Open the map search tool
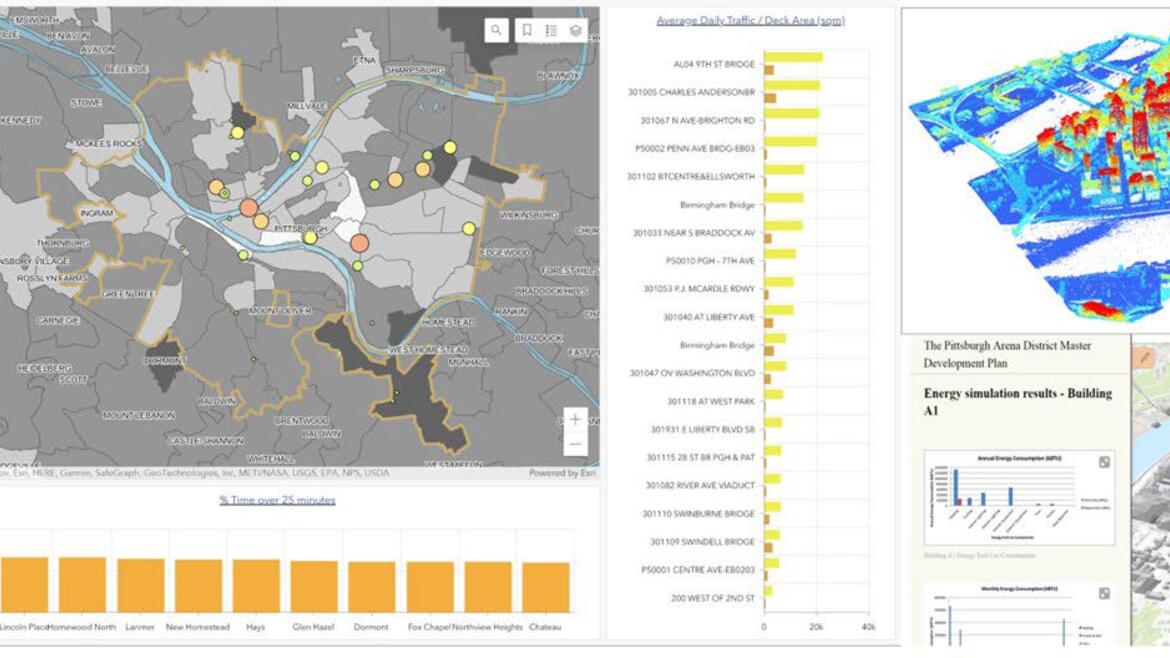This screenshot has width=1170, height=658. pos(496,28)
